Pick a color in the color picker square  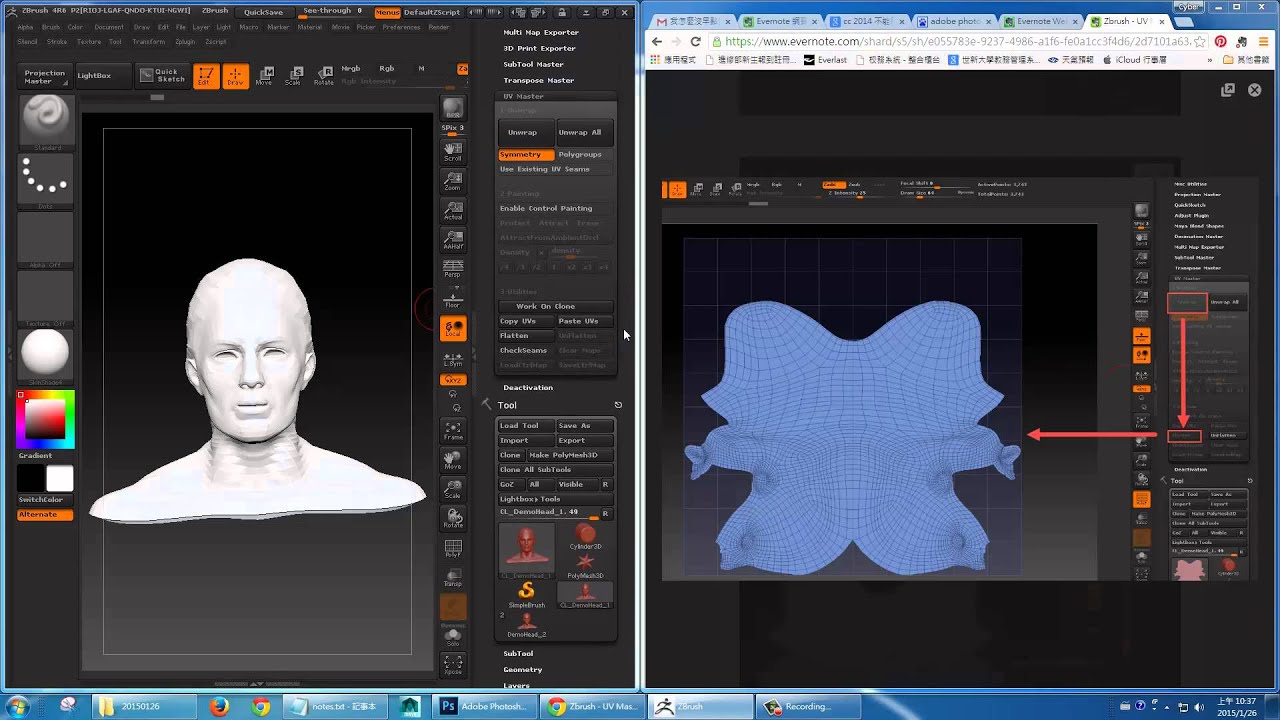click(x=45, y=419)
